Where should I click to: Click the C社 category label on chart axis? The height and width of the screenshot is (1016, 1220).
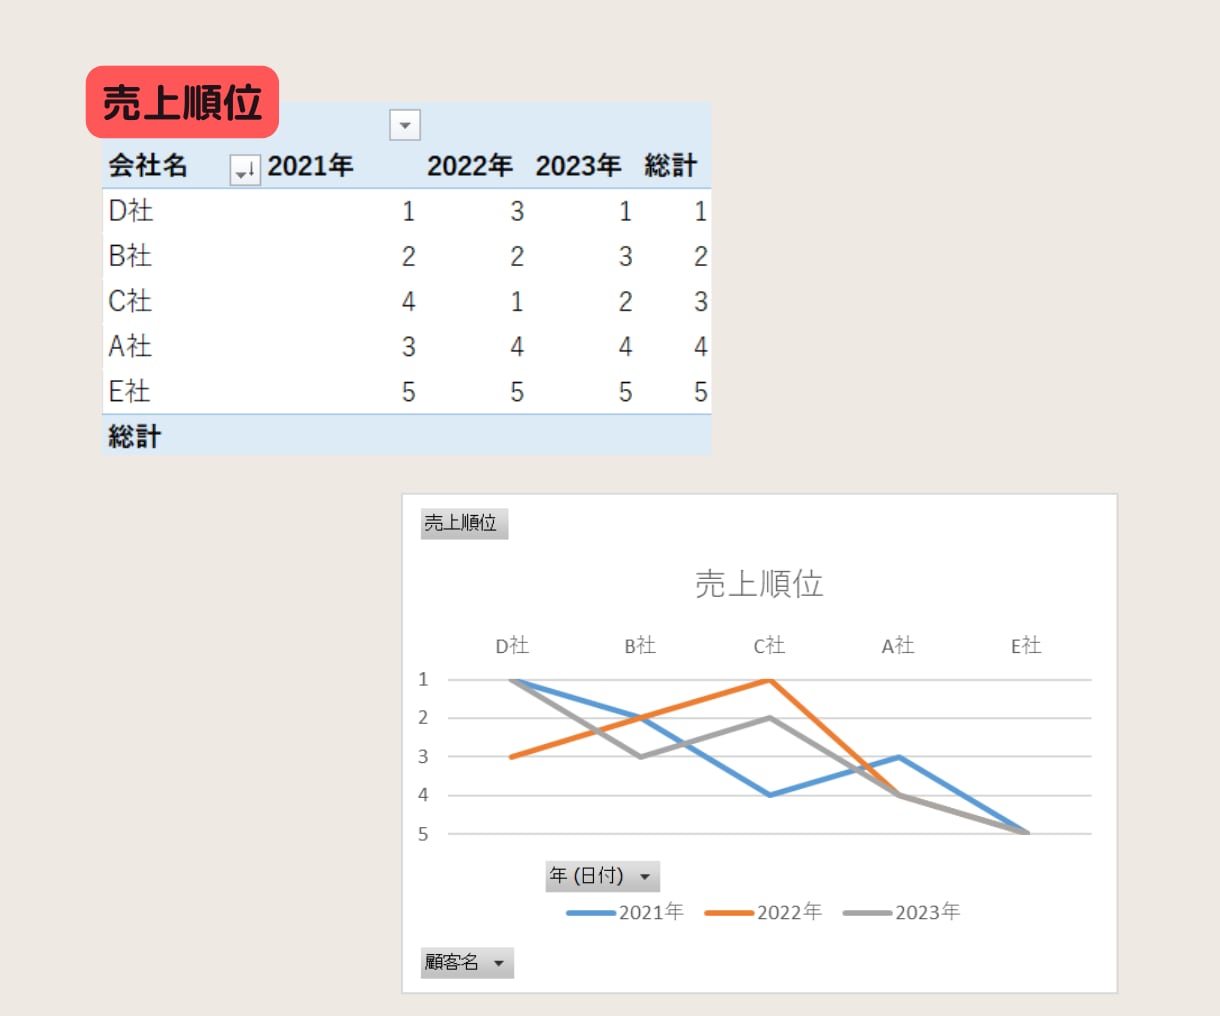tap(769, 646)
